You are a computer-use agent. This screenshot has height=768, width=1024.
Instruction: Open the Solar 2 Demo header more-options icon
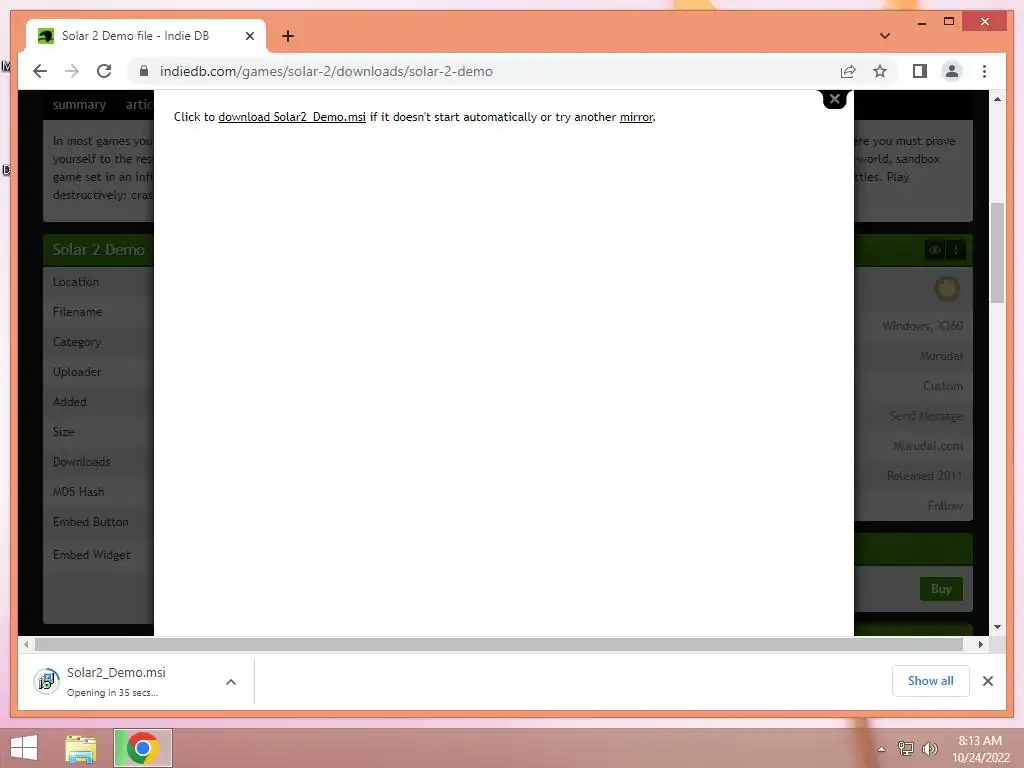click(x=955, y=250)
